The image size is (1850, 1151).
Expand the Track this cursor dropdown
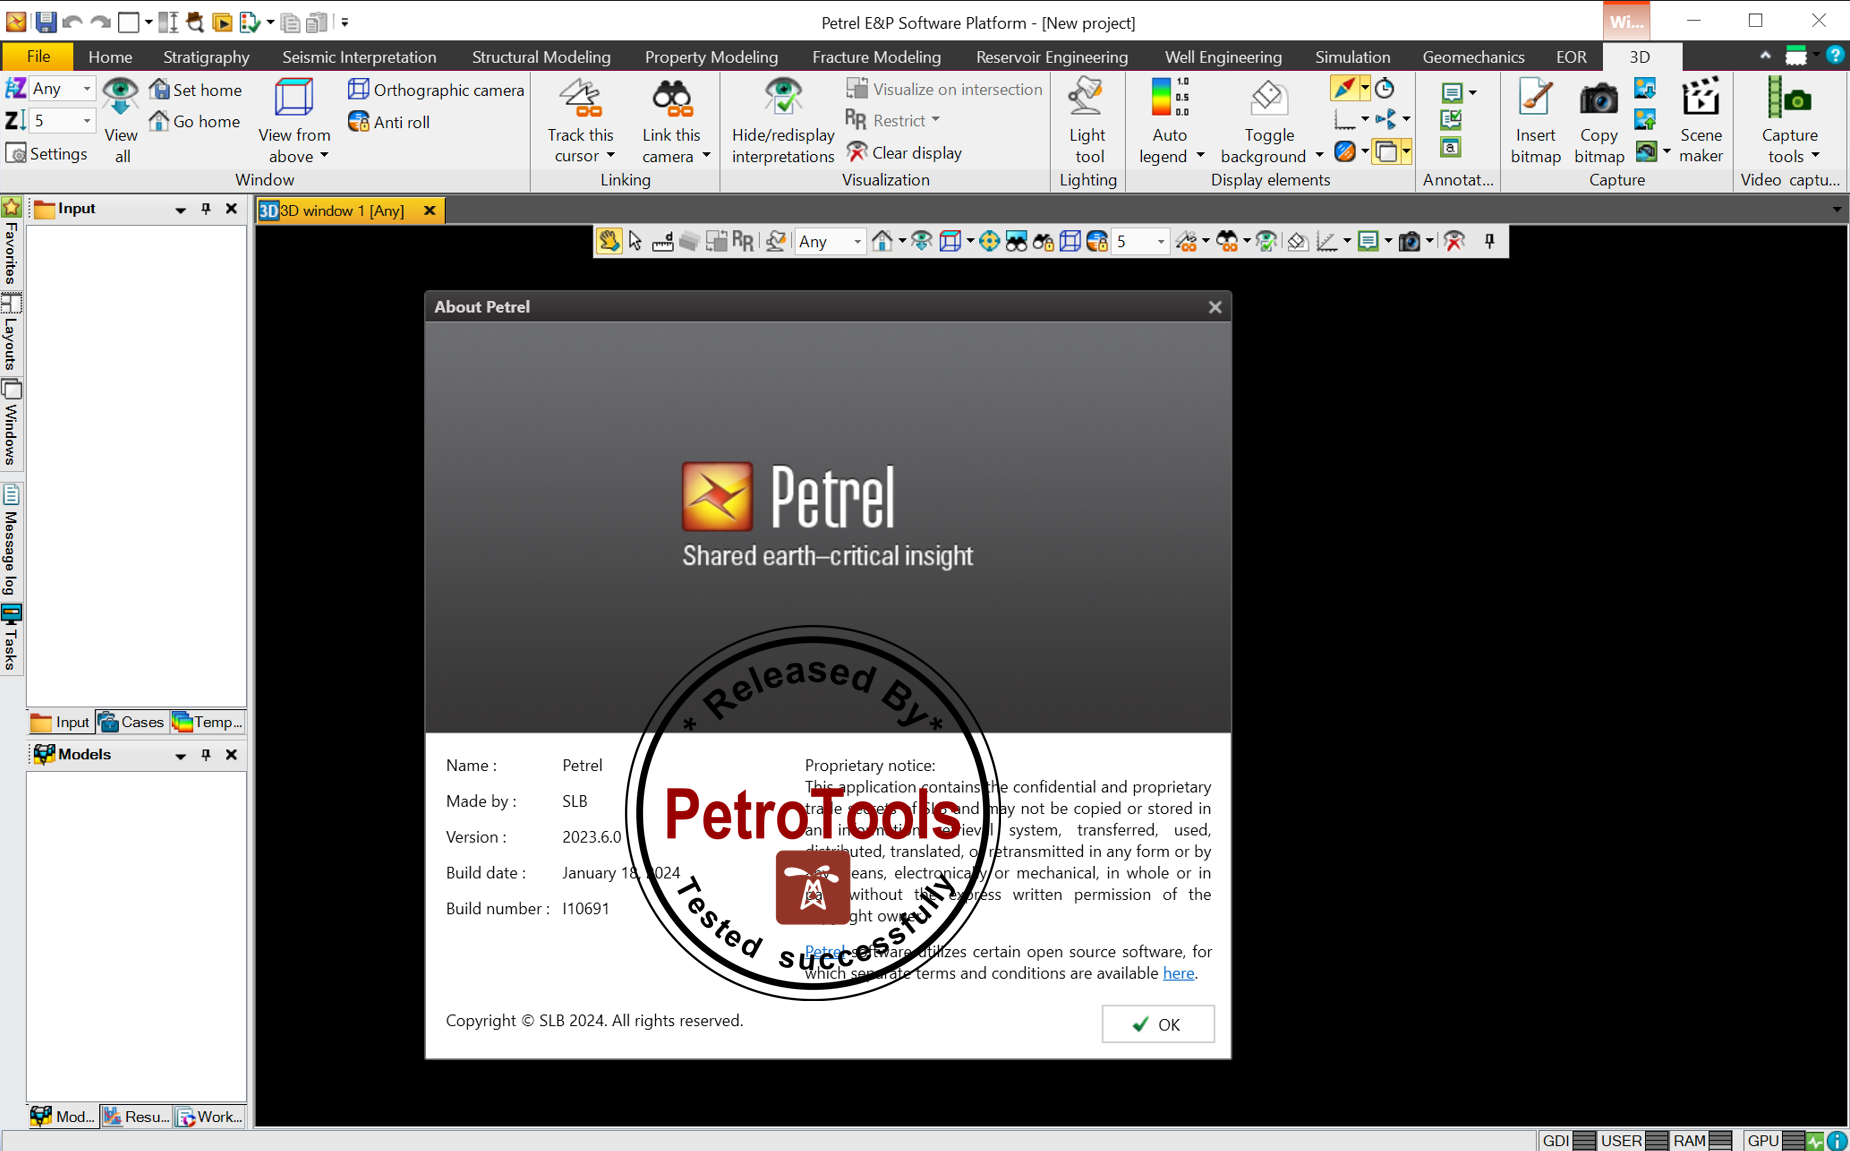tap(610, 156)
